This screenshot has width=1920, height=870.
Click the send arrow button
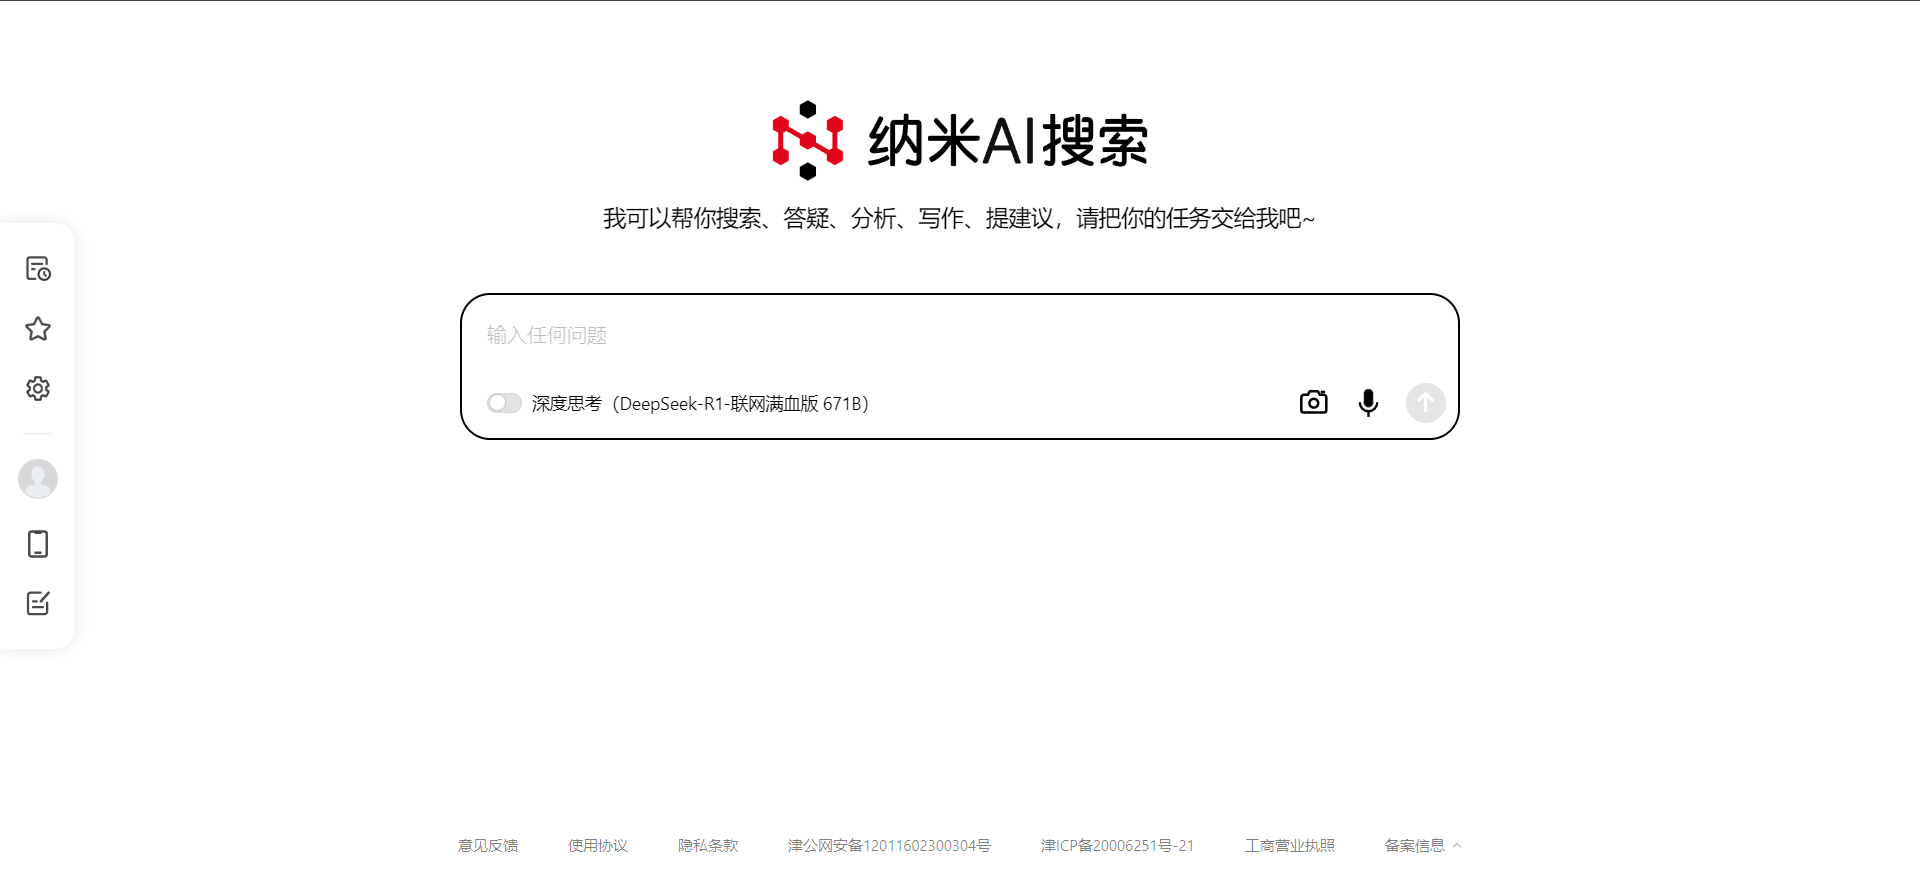pos(1425,403)
